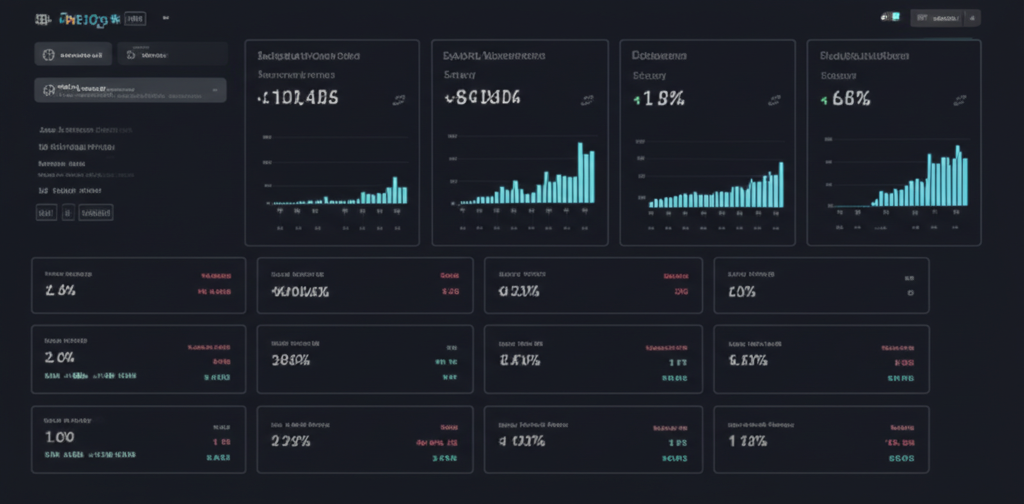
Task: Select the last text item in the sidebar list
Action: (x=70, y=190)
